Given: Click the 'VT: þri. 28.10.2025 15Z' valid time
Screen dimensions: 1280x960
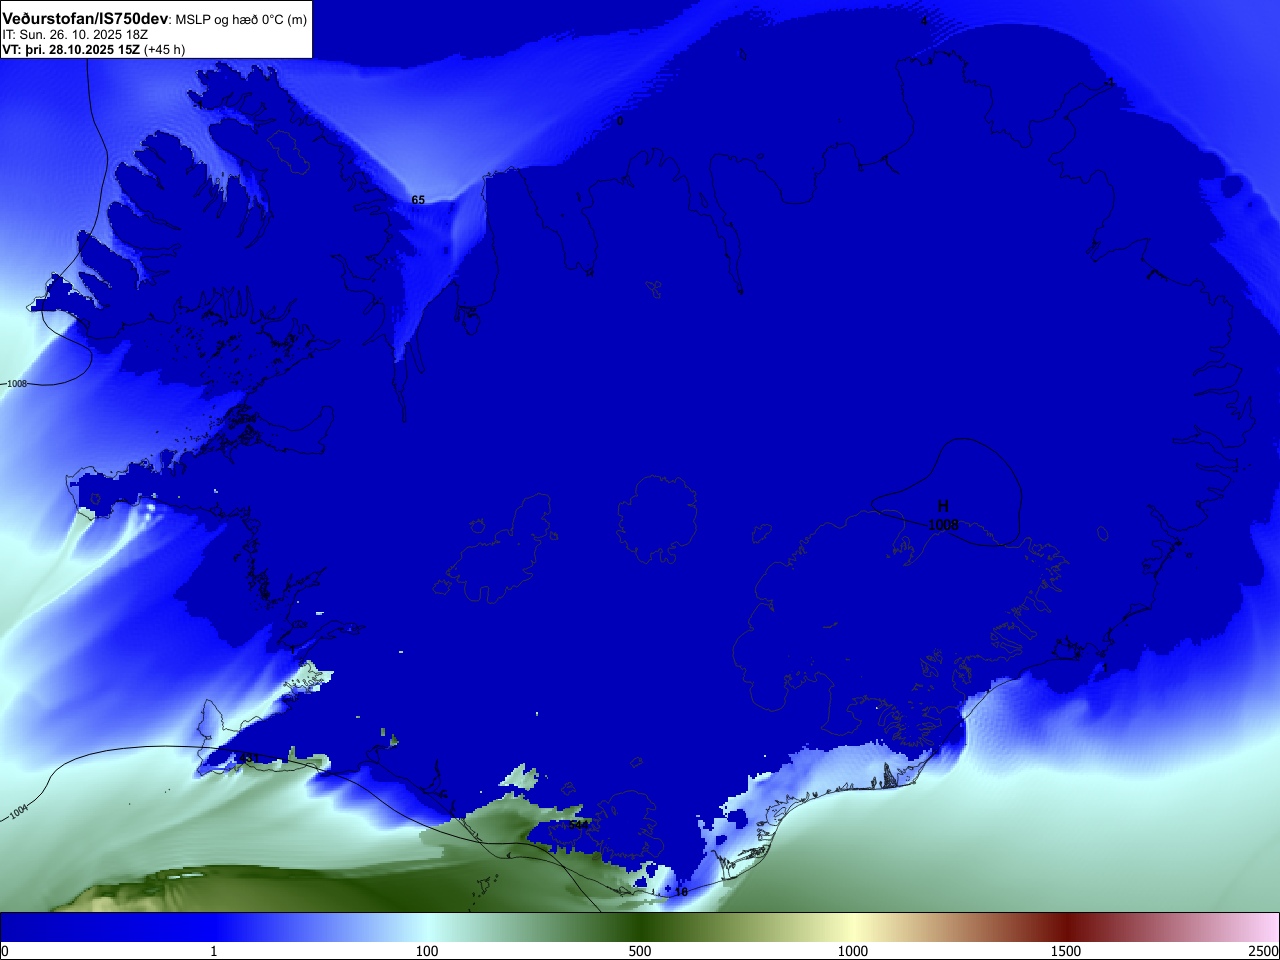Looking at the screenshot, I should click(x=71, y=49).
